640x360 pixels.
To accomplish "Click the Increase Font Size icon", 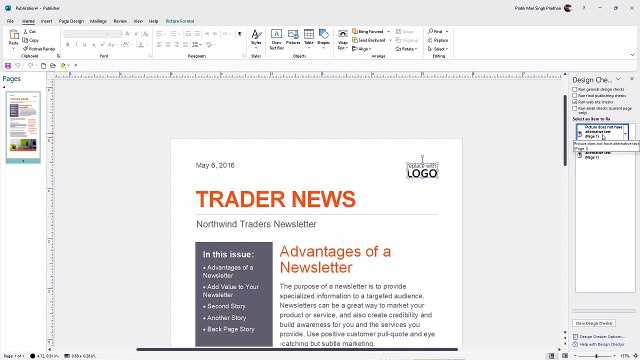I will click(128, 34).
